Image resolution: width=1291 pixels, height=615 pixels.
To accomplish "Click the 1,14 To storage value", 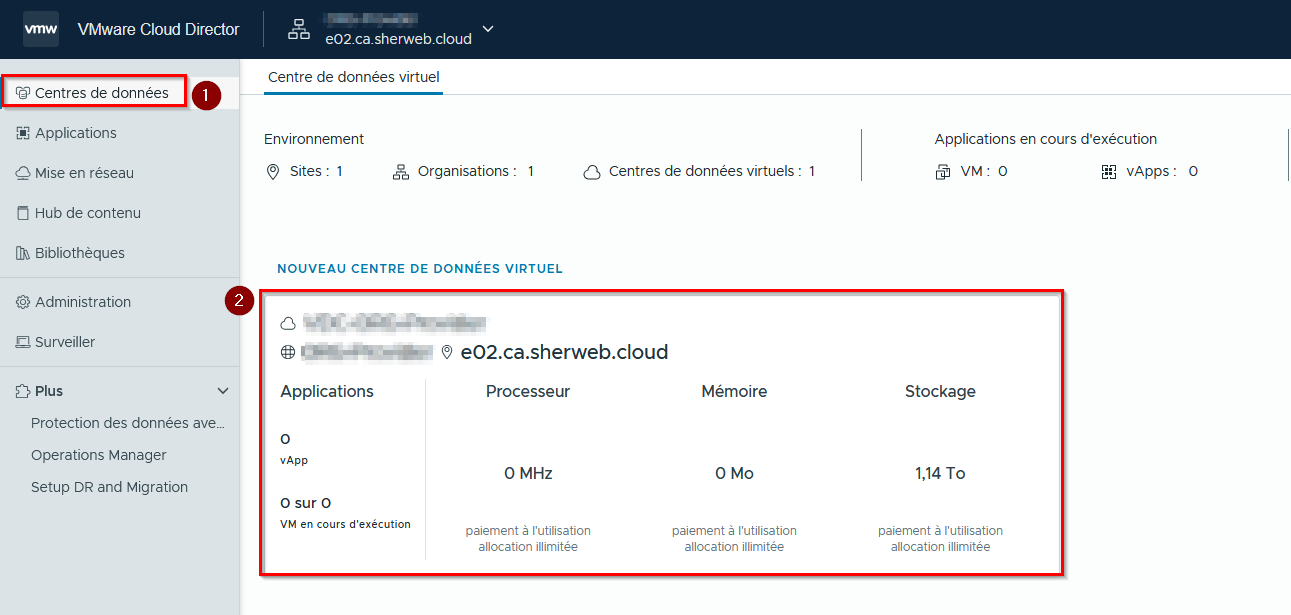I will pyautogui.click(x=940, y=473).
